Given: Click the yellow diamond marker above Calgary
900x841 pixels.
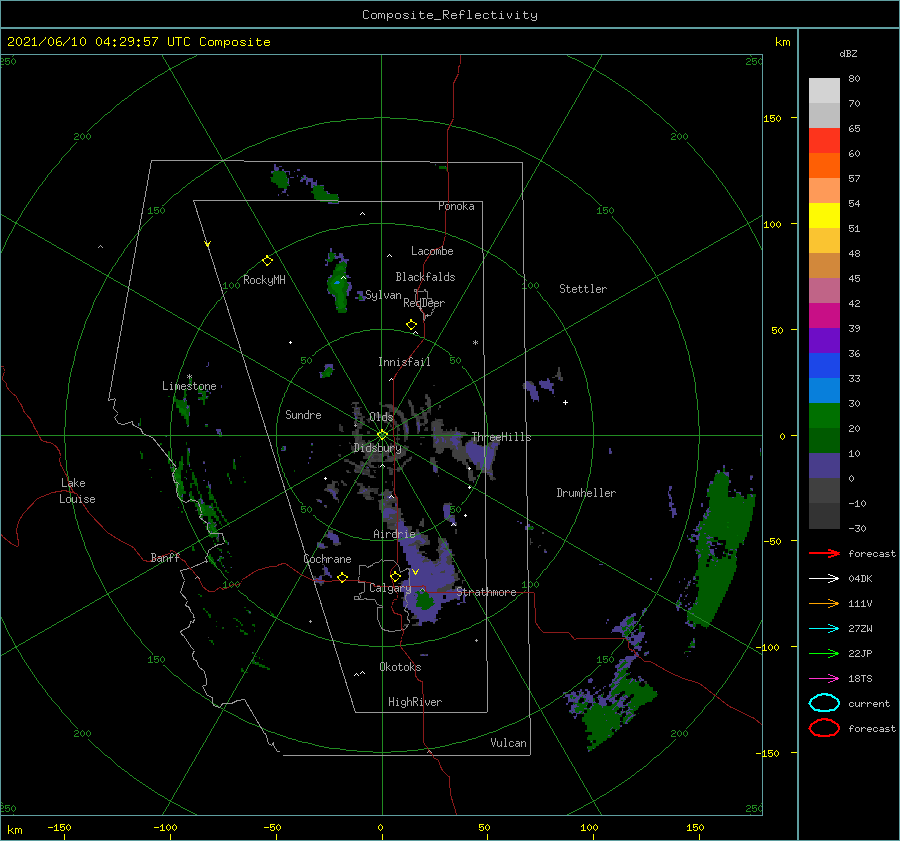Looking at the screenshot, I should click(x=395, y=576).
